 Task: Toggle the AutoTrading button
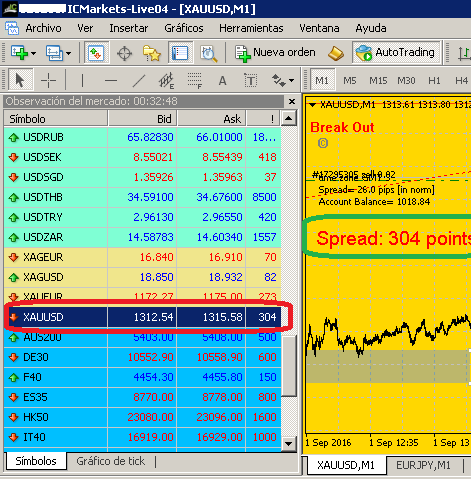click(x=396, y=52)
